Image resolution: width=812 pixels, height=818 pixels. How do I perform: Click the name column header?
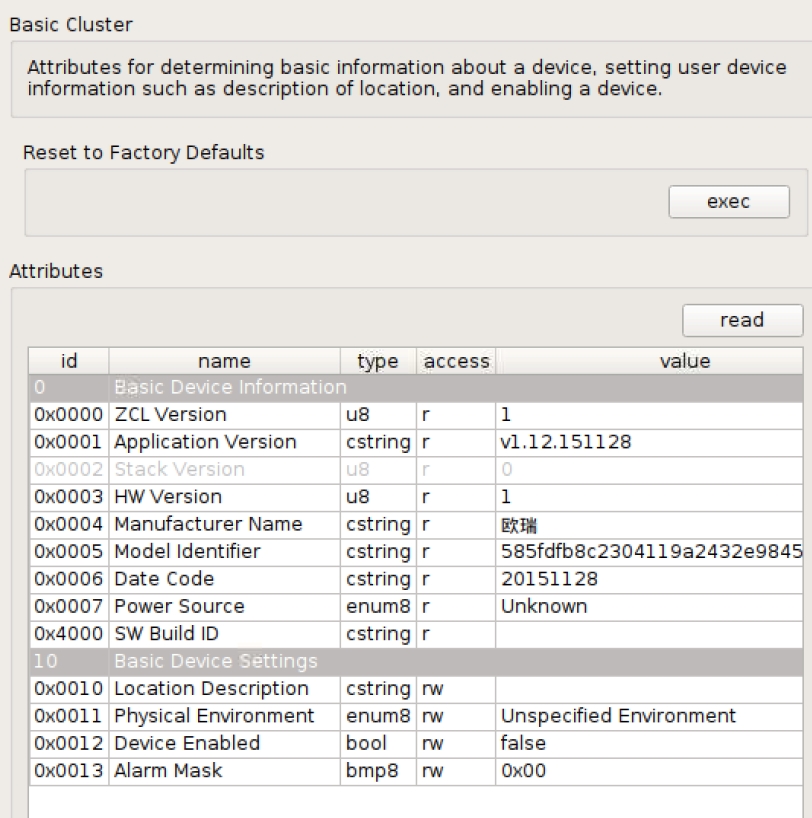pos(224,361)
